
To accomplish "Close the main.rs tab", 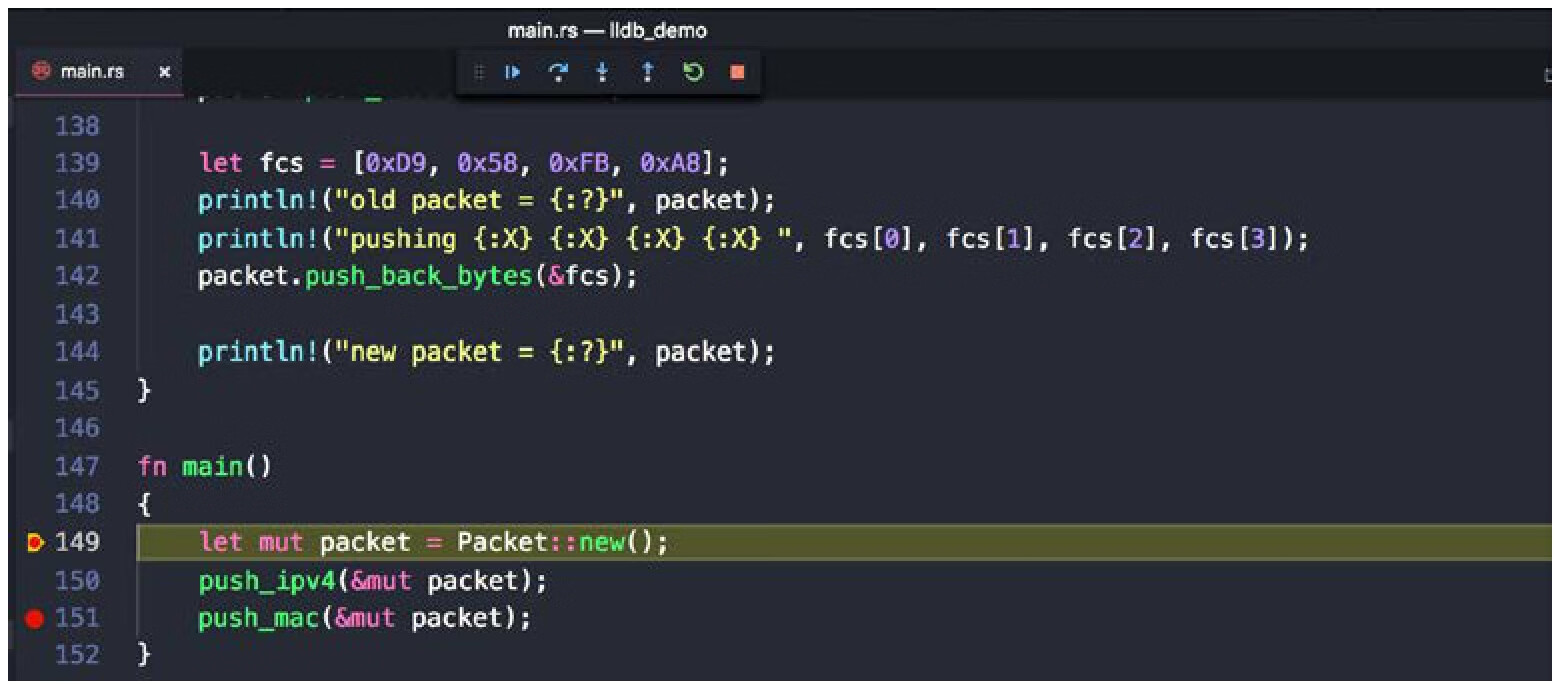I will [165, 72].
